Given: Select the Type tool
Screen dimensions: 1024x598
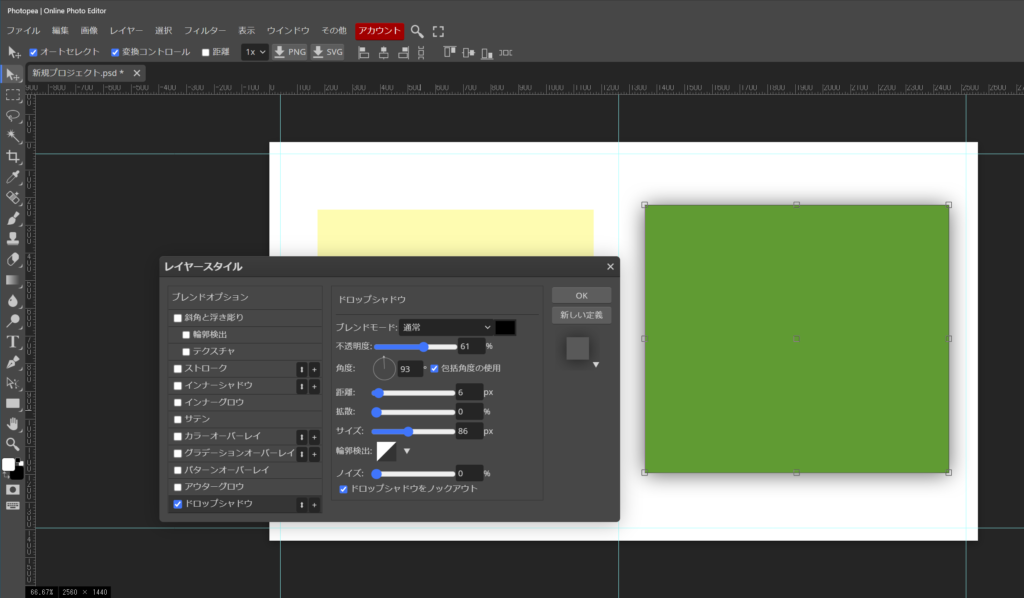Looking at the screenshot, I should pyautogui.click(x=13, y=342).
